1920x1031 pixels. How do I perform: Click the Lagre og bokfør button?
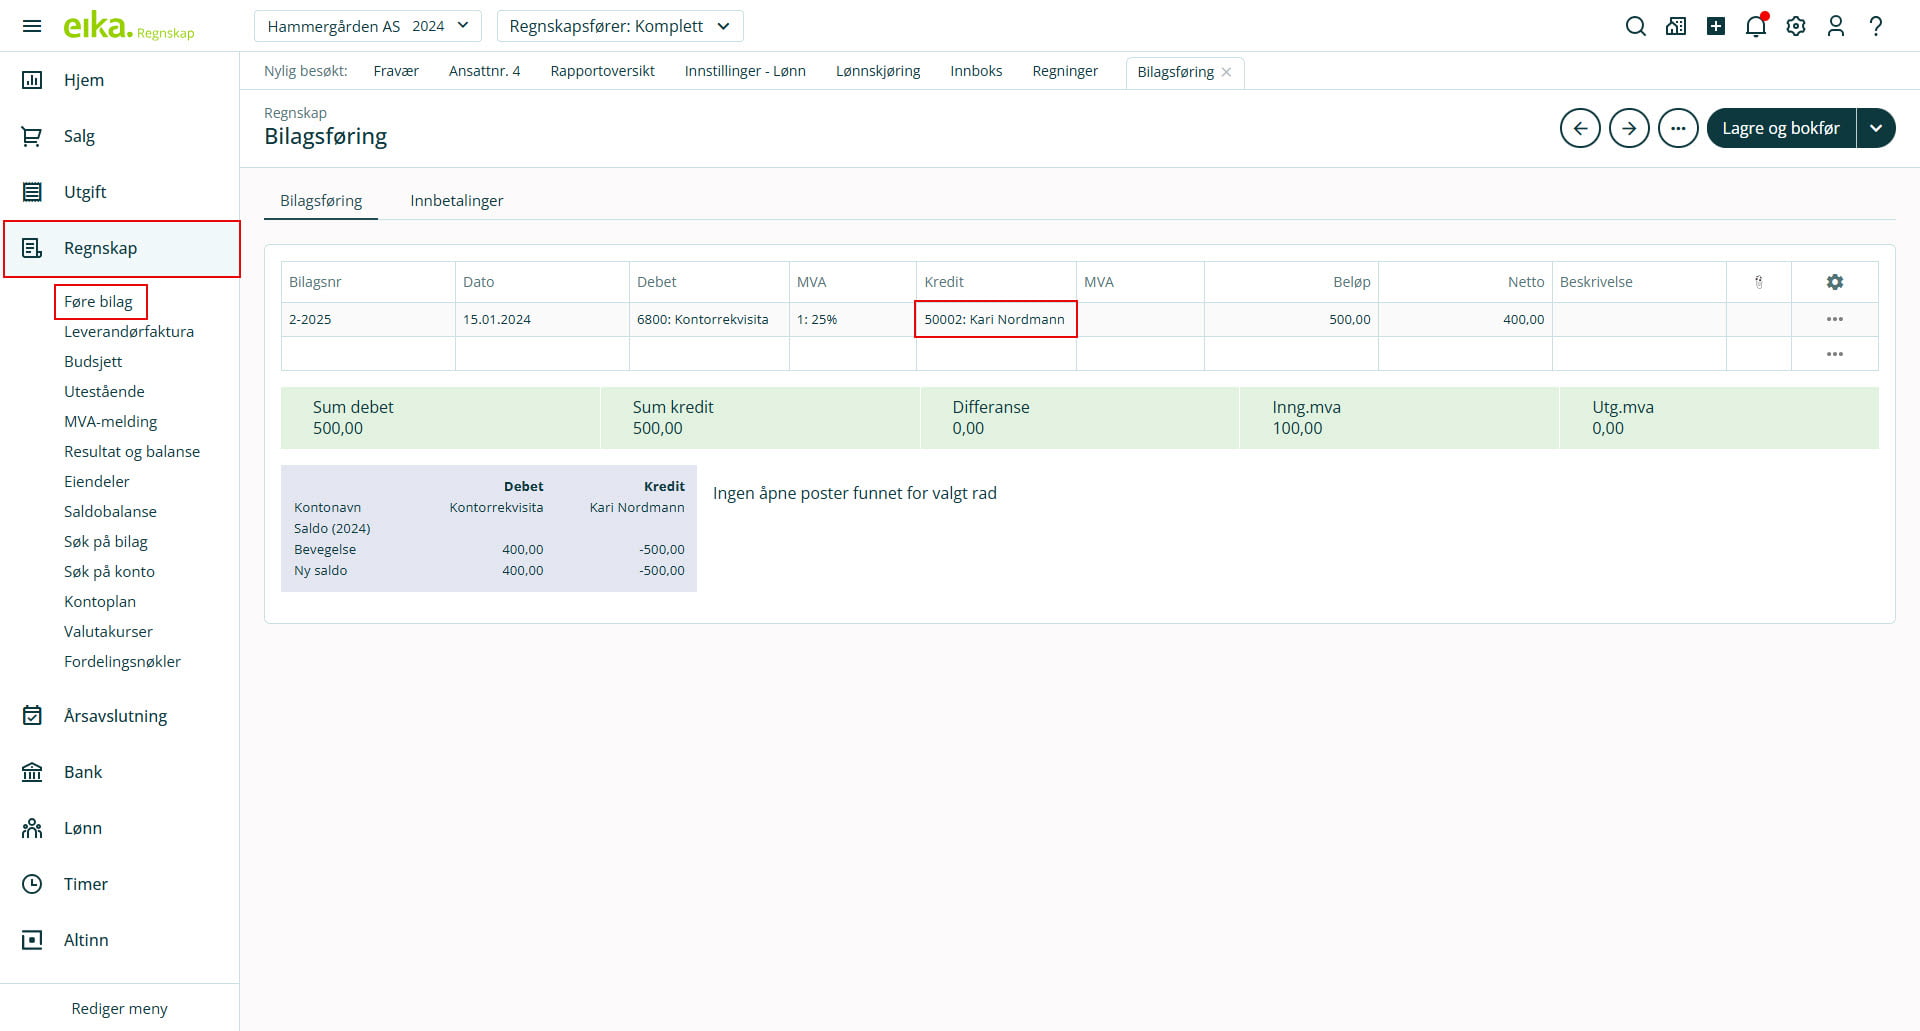pyautogui.click(x=1780, y=128)
